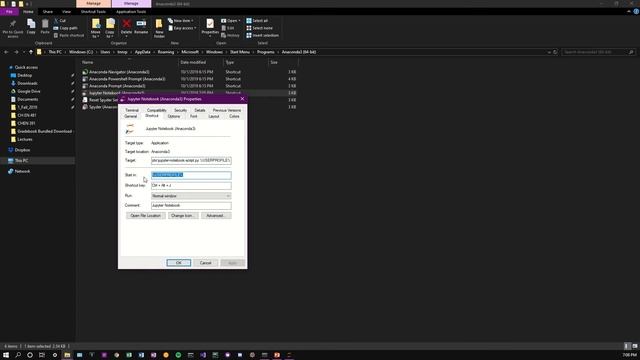Expand the address bar history dropdown

click(x=549, y=52)
